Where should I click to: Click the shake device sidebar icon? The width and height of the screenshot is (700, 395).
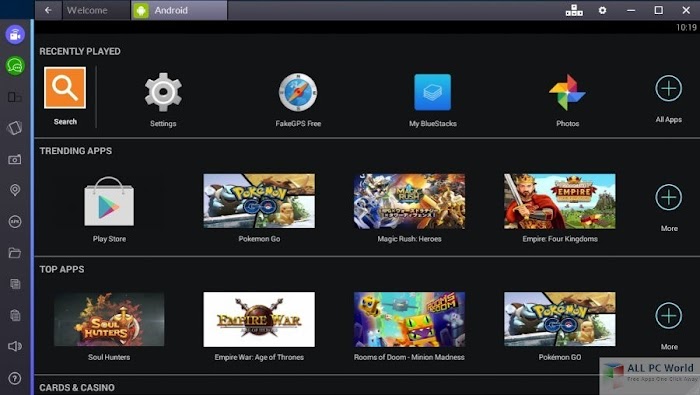pyautogui.click(x=15, y=128)
